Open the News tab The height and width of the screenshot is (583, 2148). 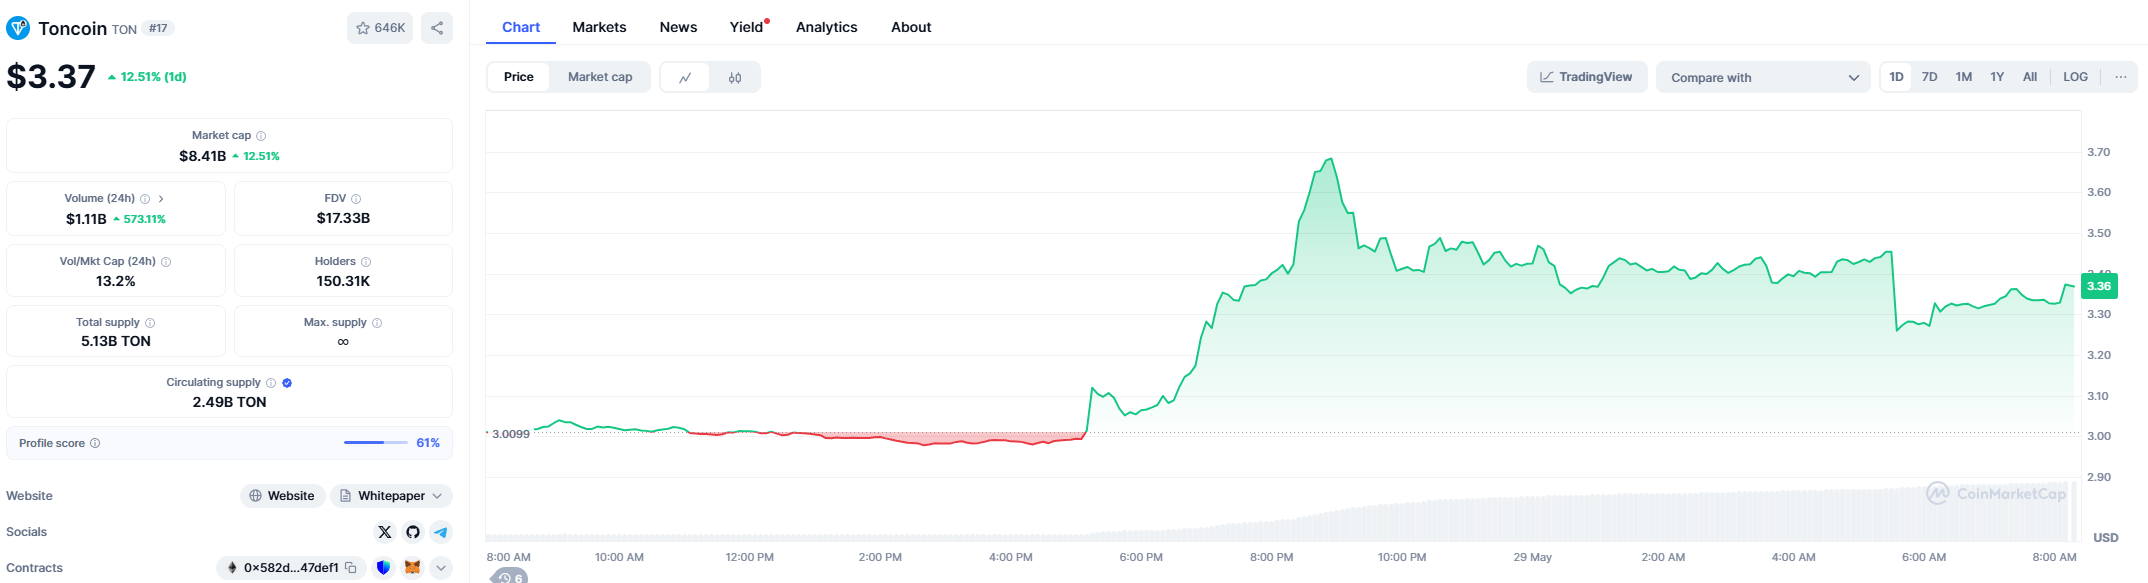pyautogui.click(x=678, y=27)
